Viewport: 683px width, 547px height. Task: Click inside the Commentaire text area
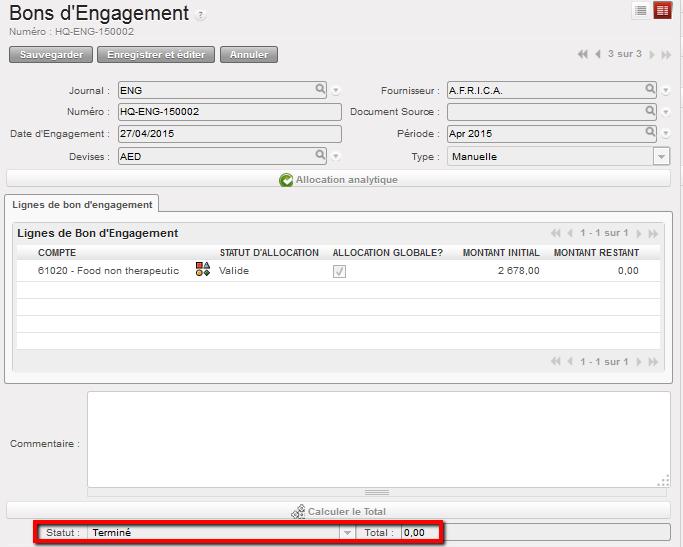pos(378,438)
